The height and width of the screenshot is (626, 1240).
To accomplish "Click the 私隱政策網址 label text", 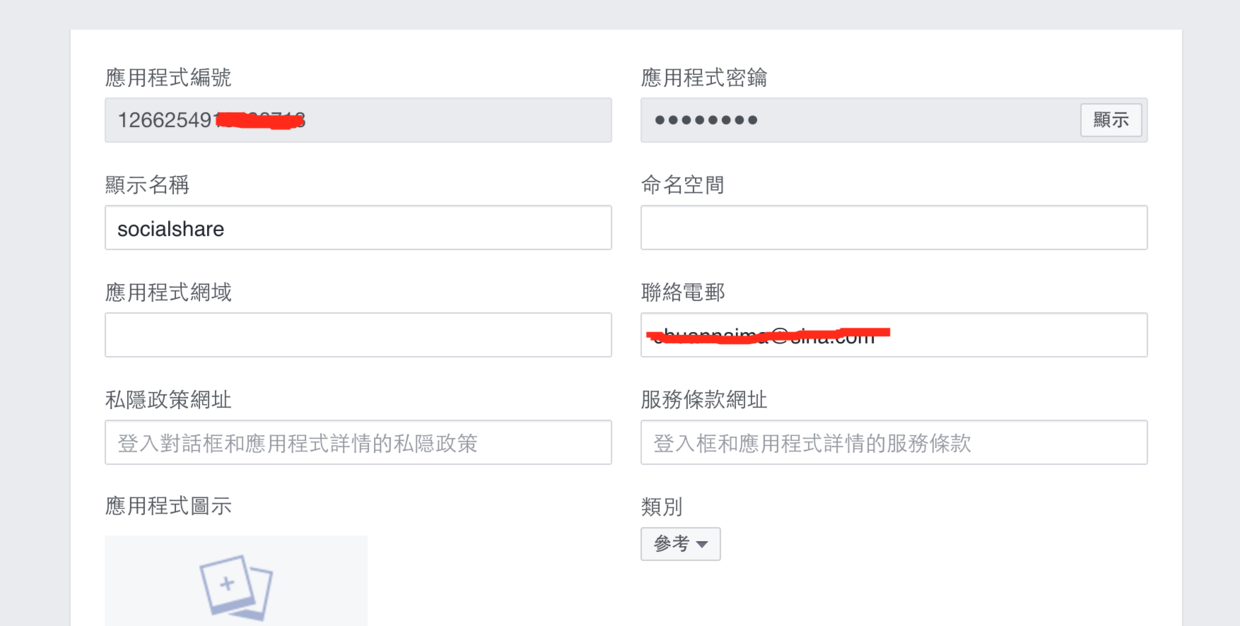I will [168, 399].
